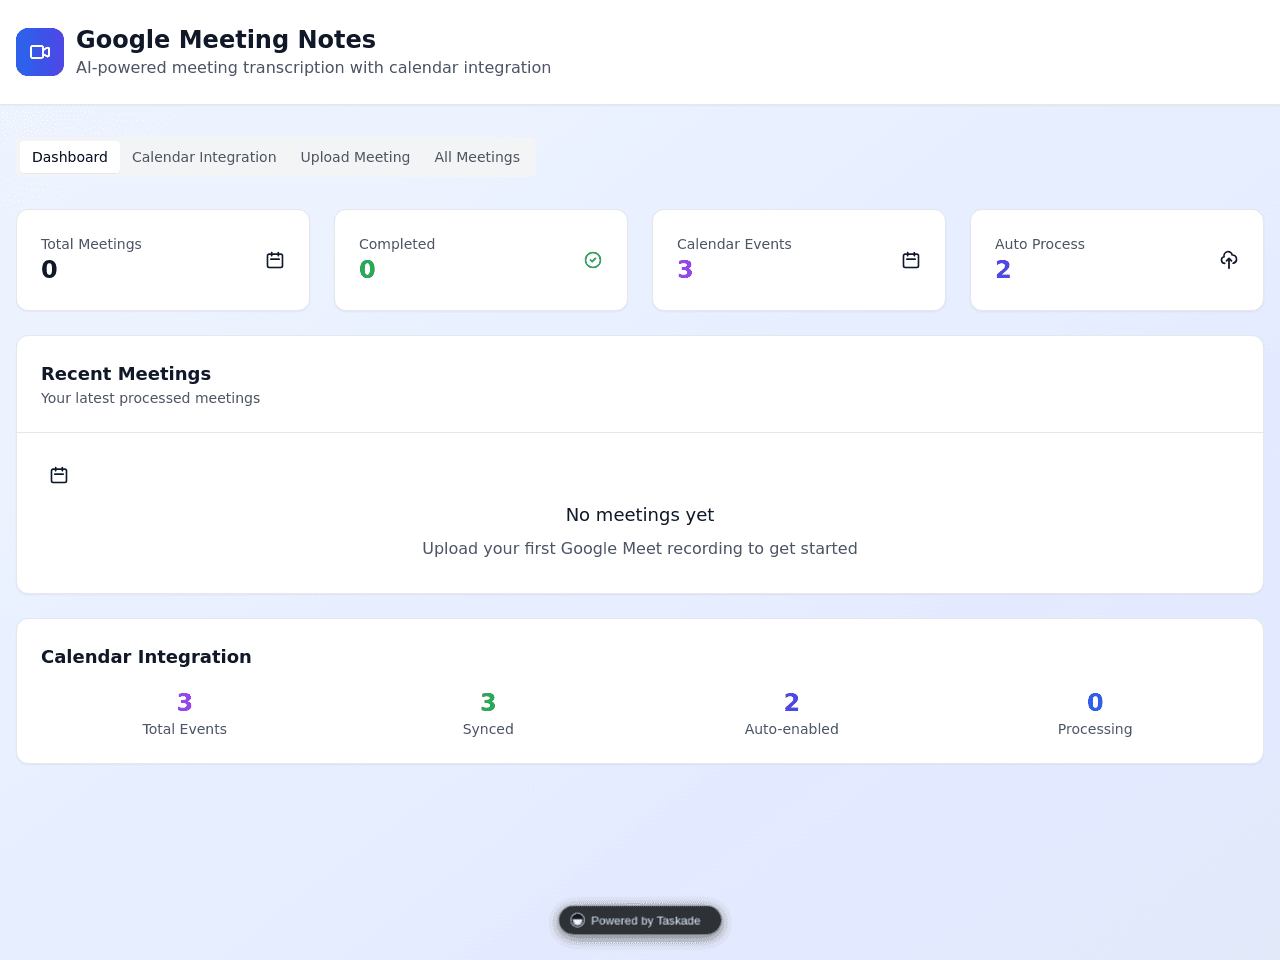The height and width of the screenshot is (960, 1280).
Task: Click the AI-powered meeting transcription subtitle
Action: pyautogui.click(x=313, y=68)
